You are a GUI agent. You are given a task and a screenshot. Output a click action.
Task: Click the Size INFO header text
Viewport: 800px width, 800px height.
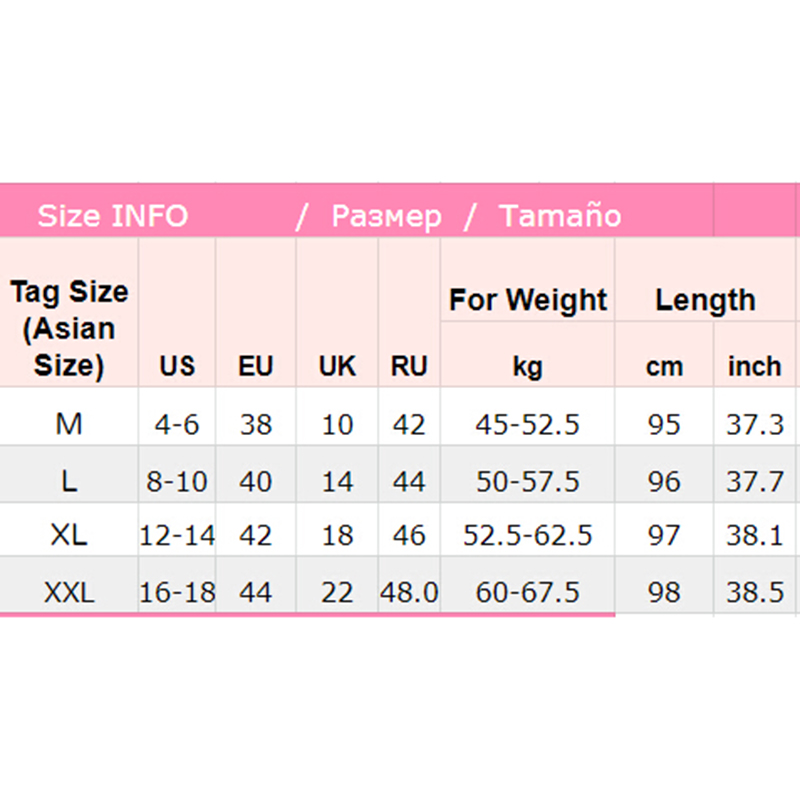pyautogui.click(x=112, y=216)
